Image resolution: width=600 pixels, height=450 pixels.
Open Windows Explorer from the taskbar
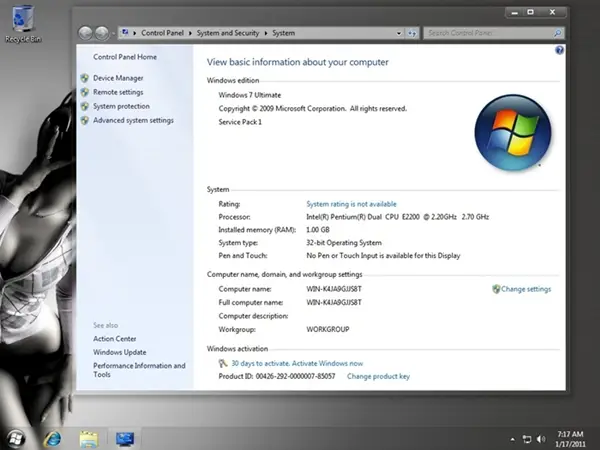point(88,439)
